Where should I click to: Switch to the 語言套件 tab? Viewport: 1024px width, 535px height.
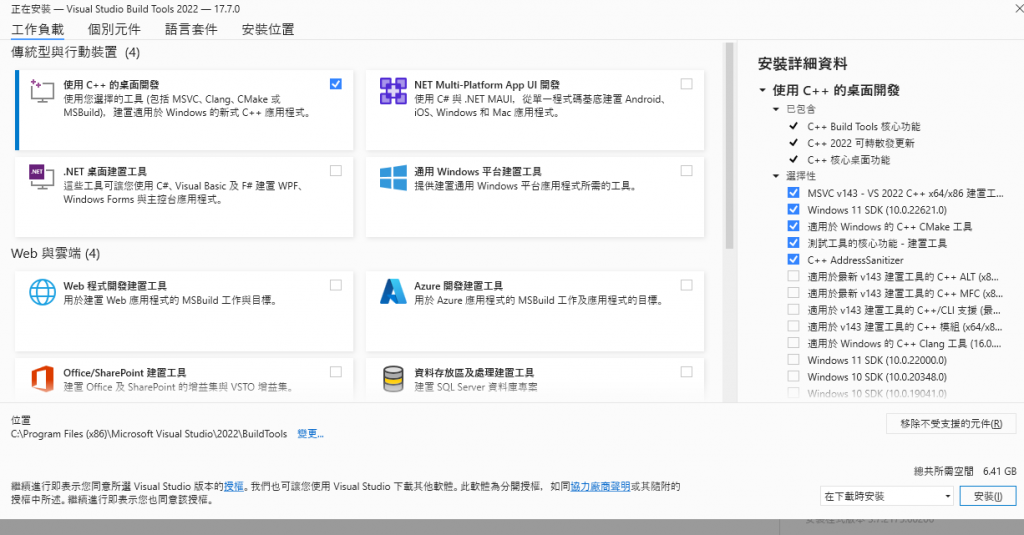[191, 29]
